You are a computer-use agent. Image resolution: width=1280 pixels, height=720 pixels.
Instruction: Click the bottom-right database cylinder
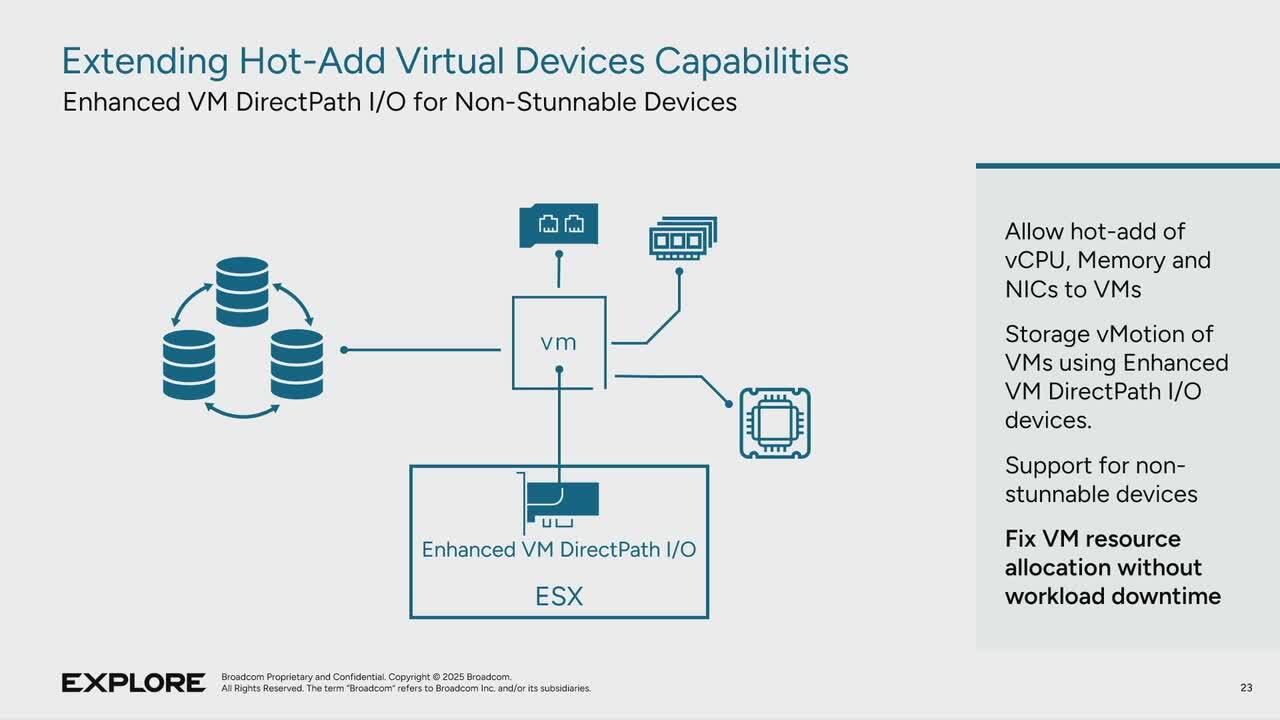pos(297,365)
